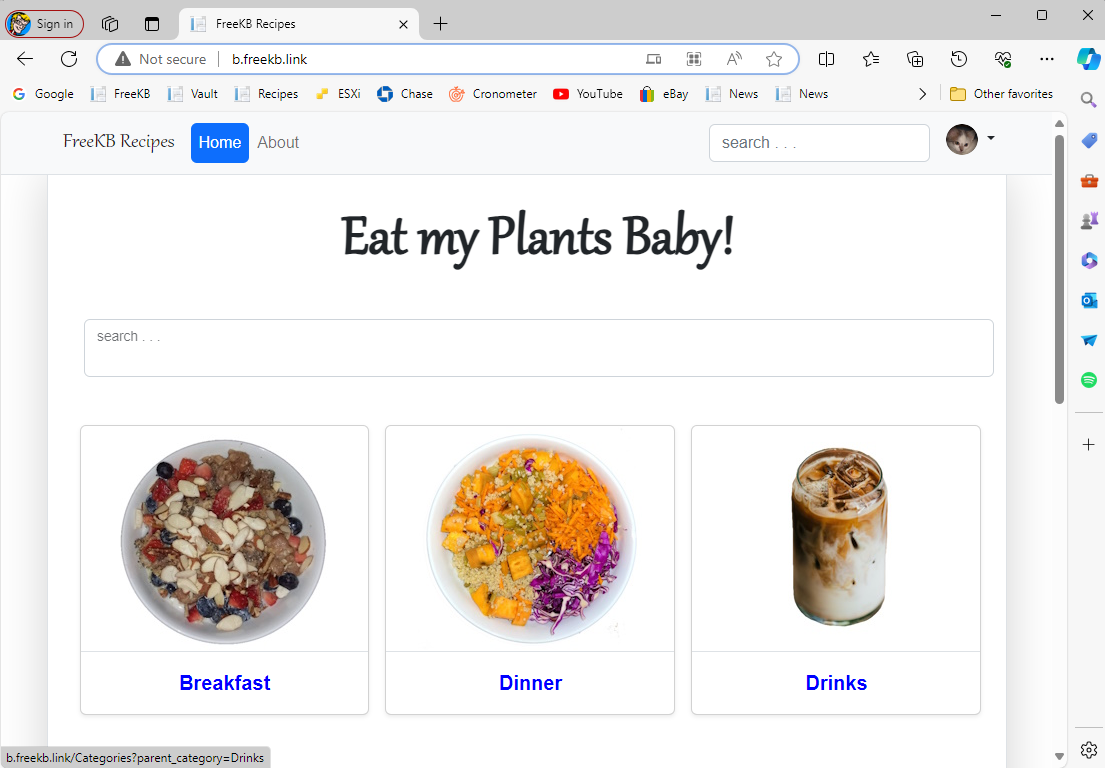Viewport: 1105px width, 768px height.
Task: Select the Home nav item
Action: coord(220,142)
